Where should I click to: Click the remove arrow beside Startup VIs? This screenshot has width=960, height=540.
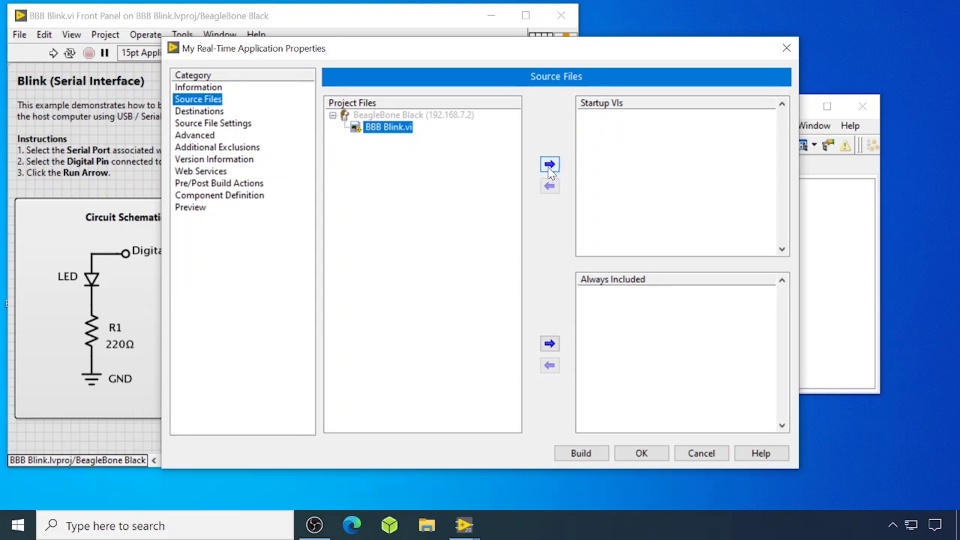coord(549,186)
